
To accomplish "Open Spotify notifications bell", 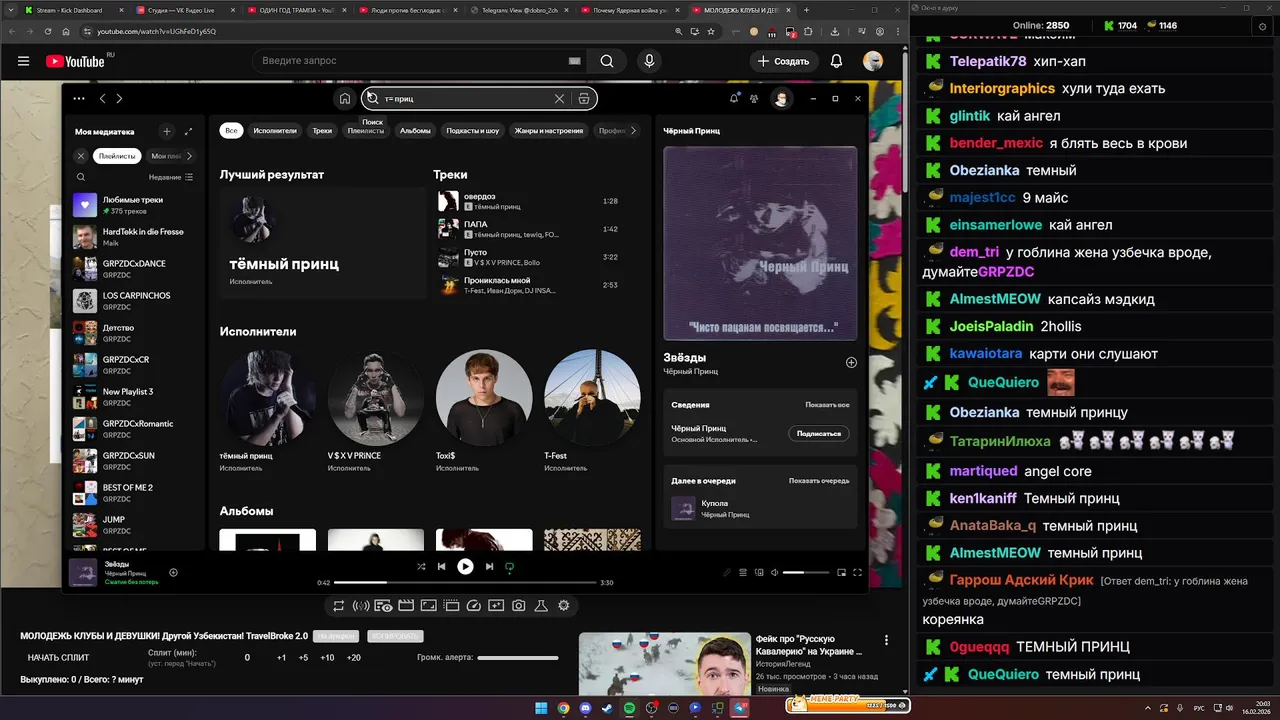I will coord(734,98).
